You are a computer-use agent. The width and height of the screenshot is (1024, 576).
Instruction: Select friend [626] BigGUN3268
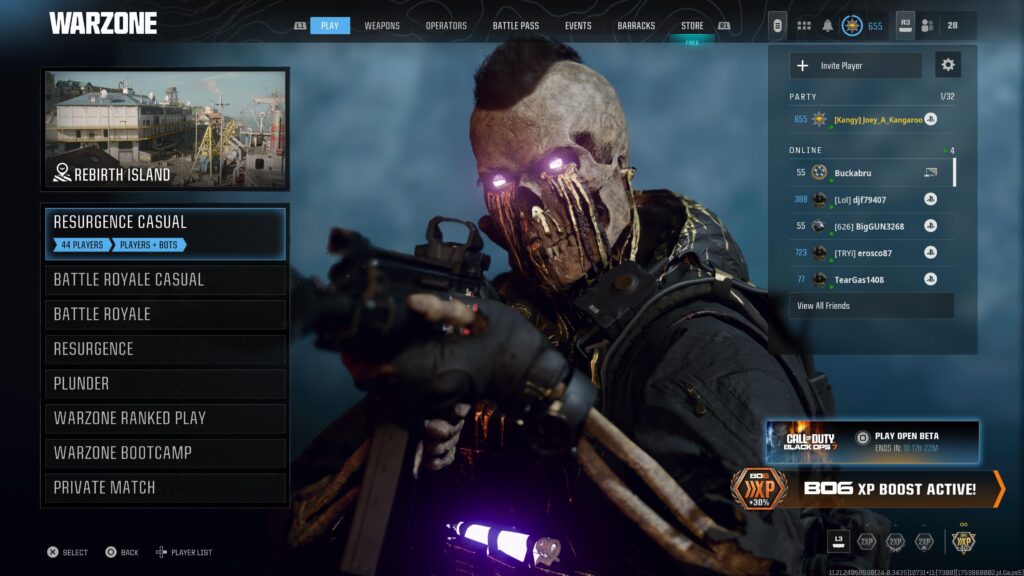coord(871,226)
